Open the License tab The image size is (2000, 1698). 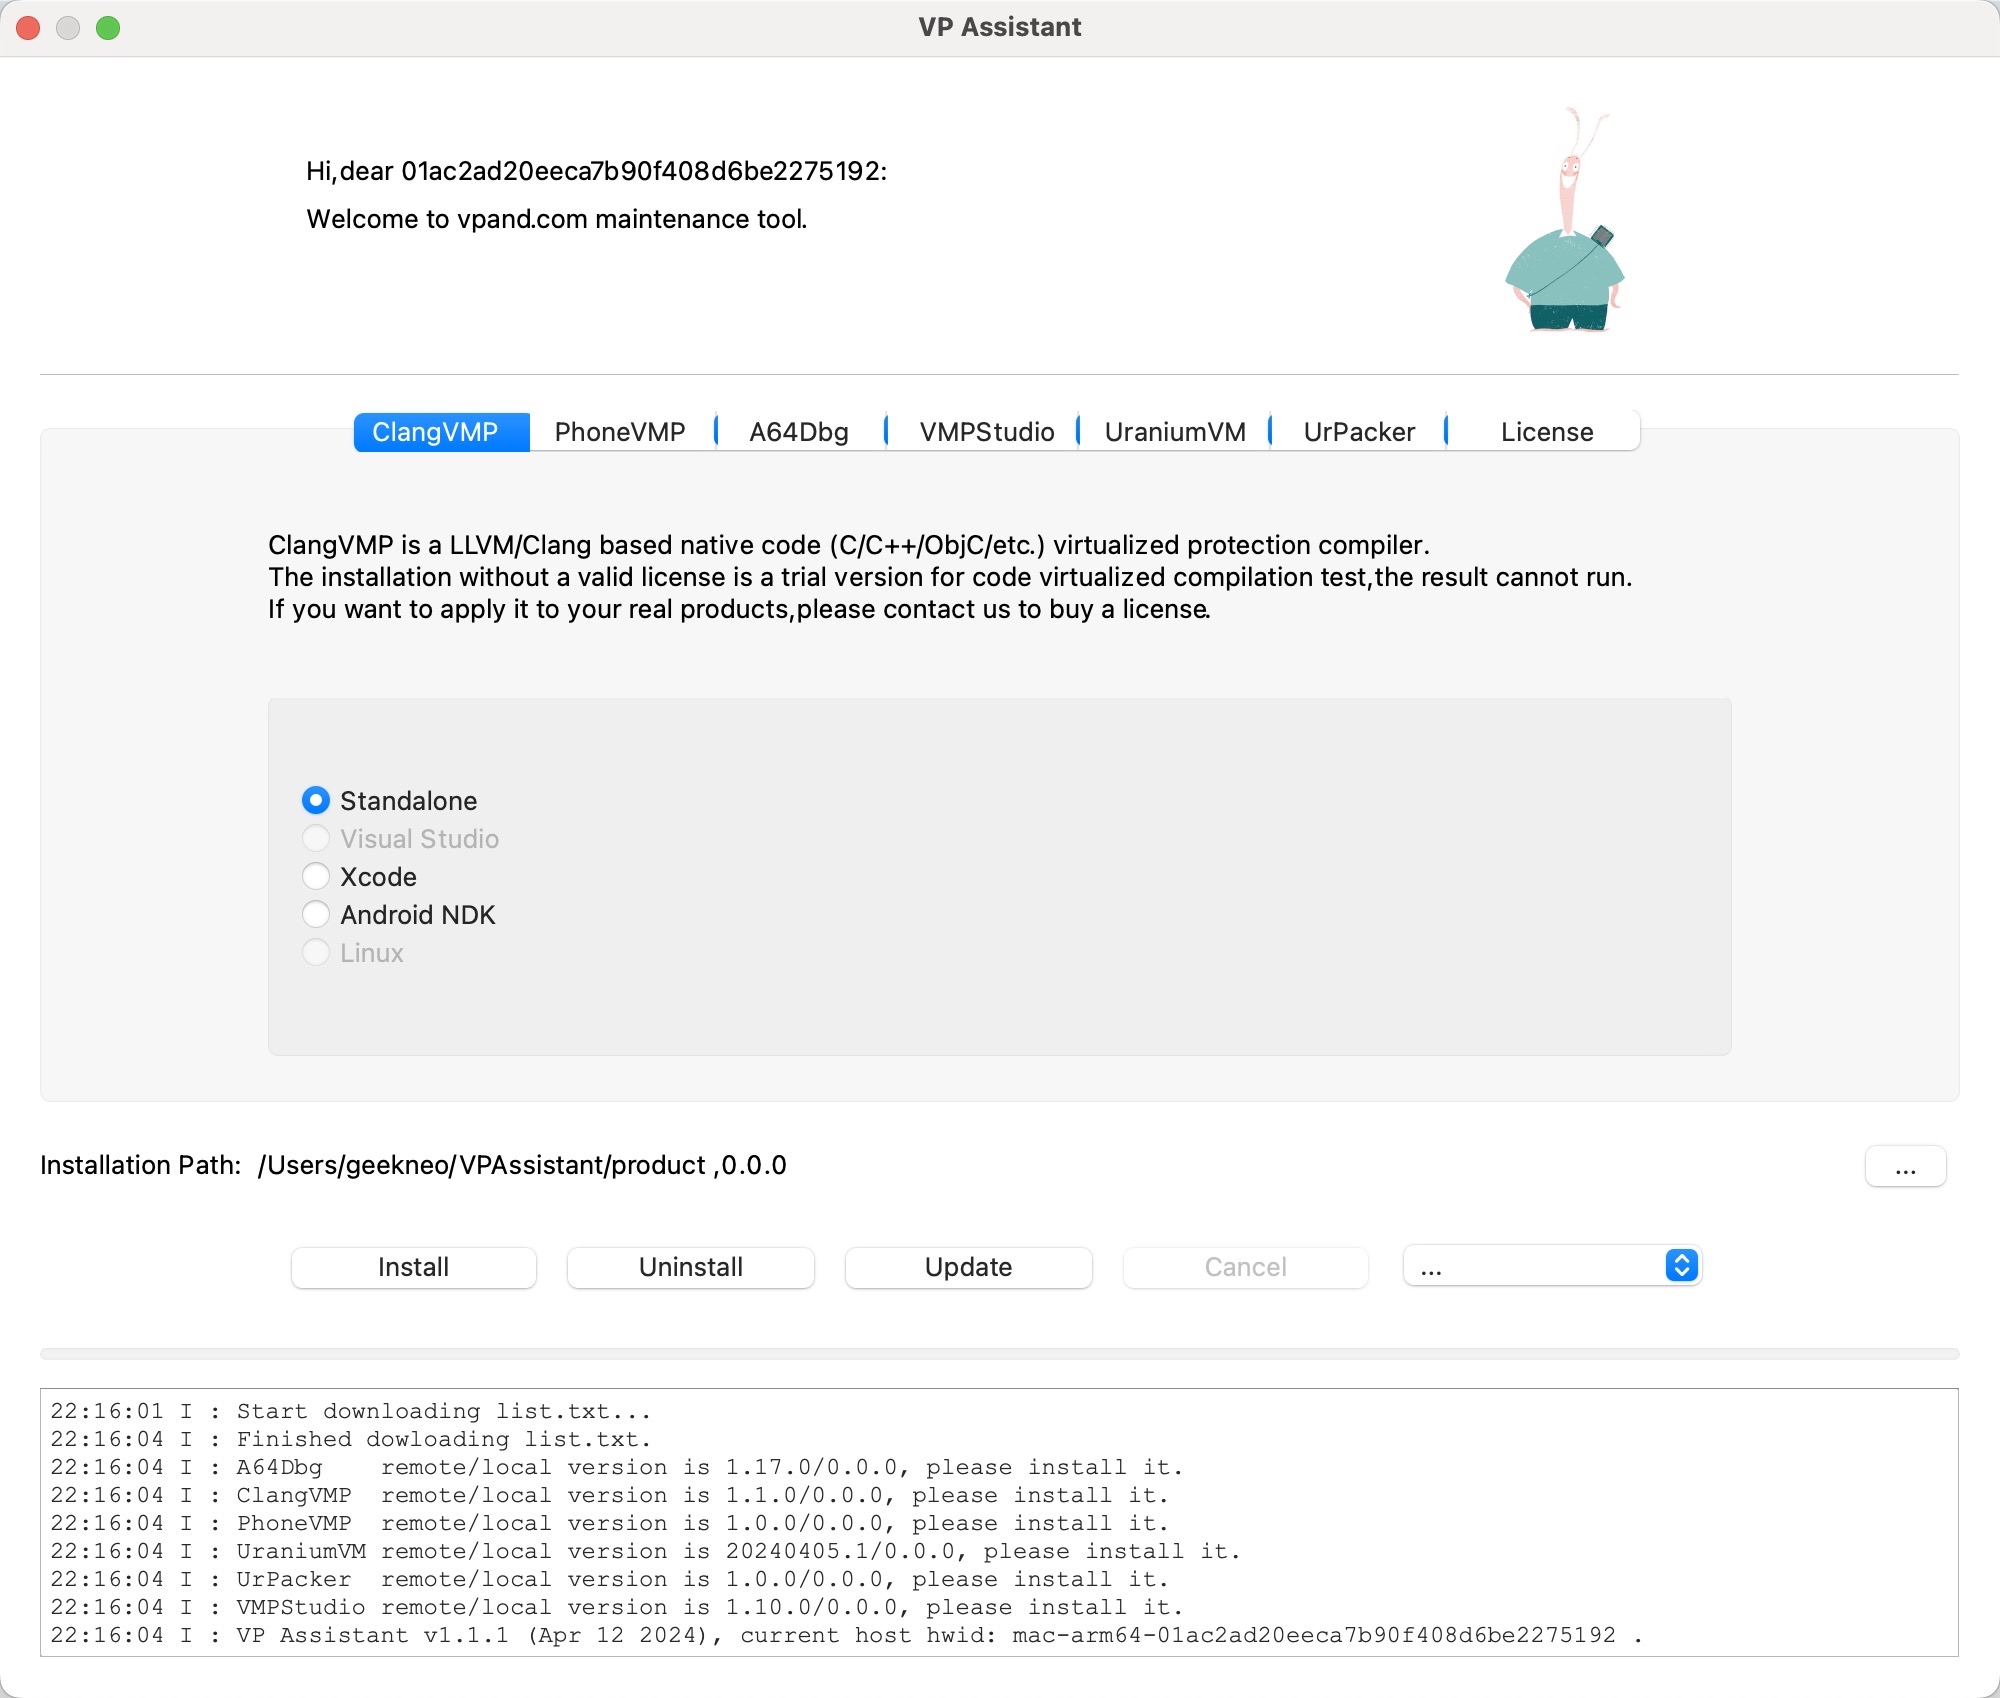[x=1547, y=432]
